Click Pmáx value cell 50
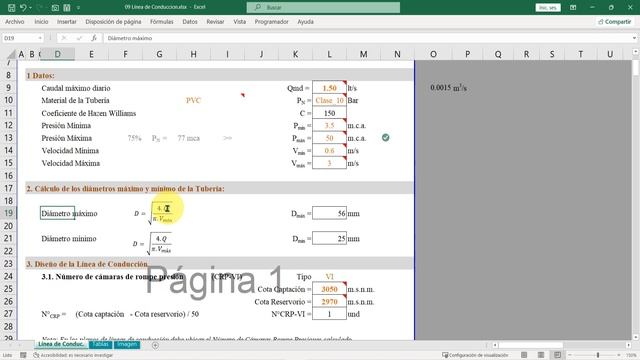Screen dimensions: 640x360 tap(329, 138)
